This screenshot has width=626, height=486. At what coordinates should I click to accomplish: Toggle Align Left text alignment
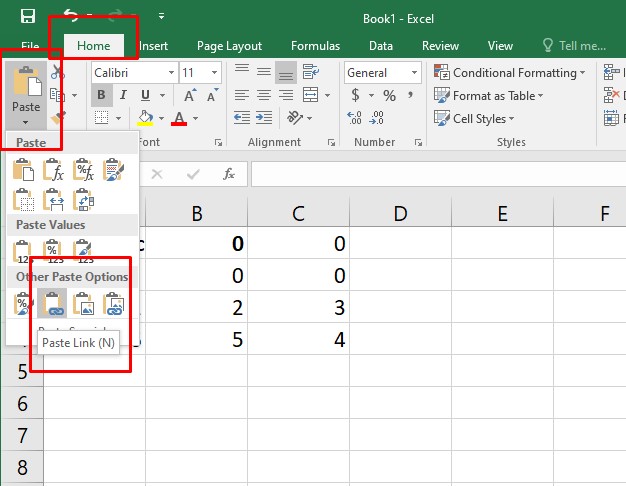242,95
